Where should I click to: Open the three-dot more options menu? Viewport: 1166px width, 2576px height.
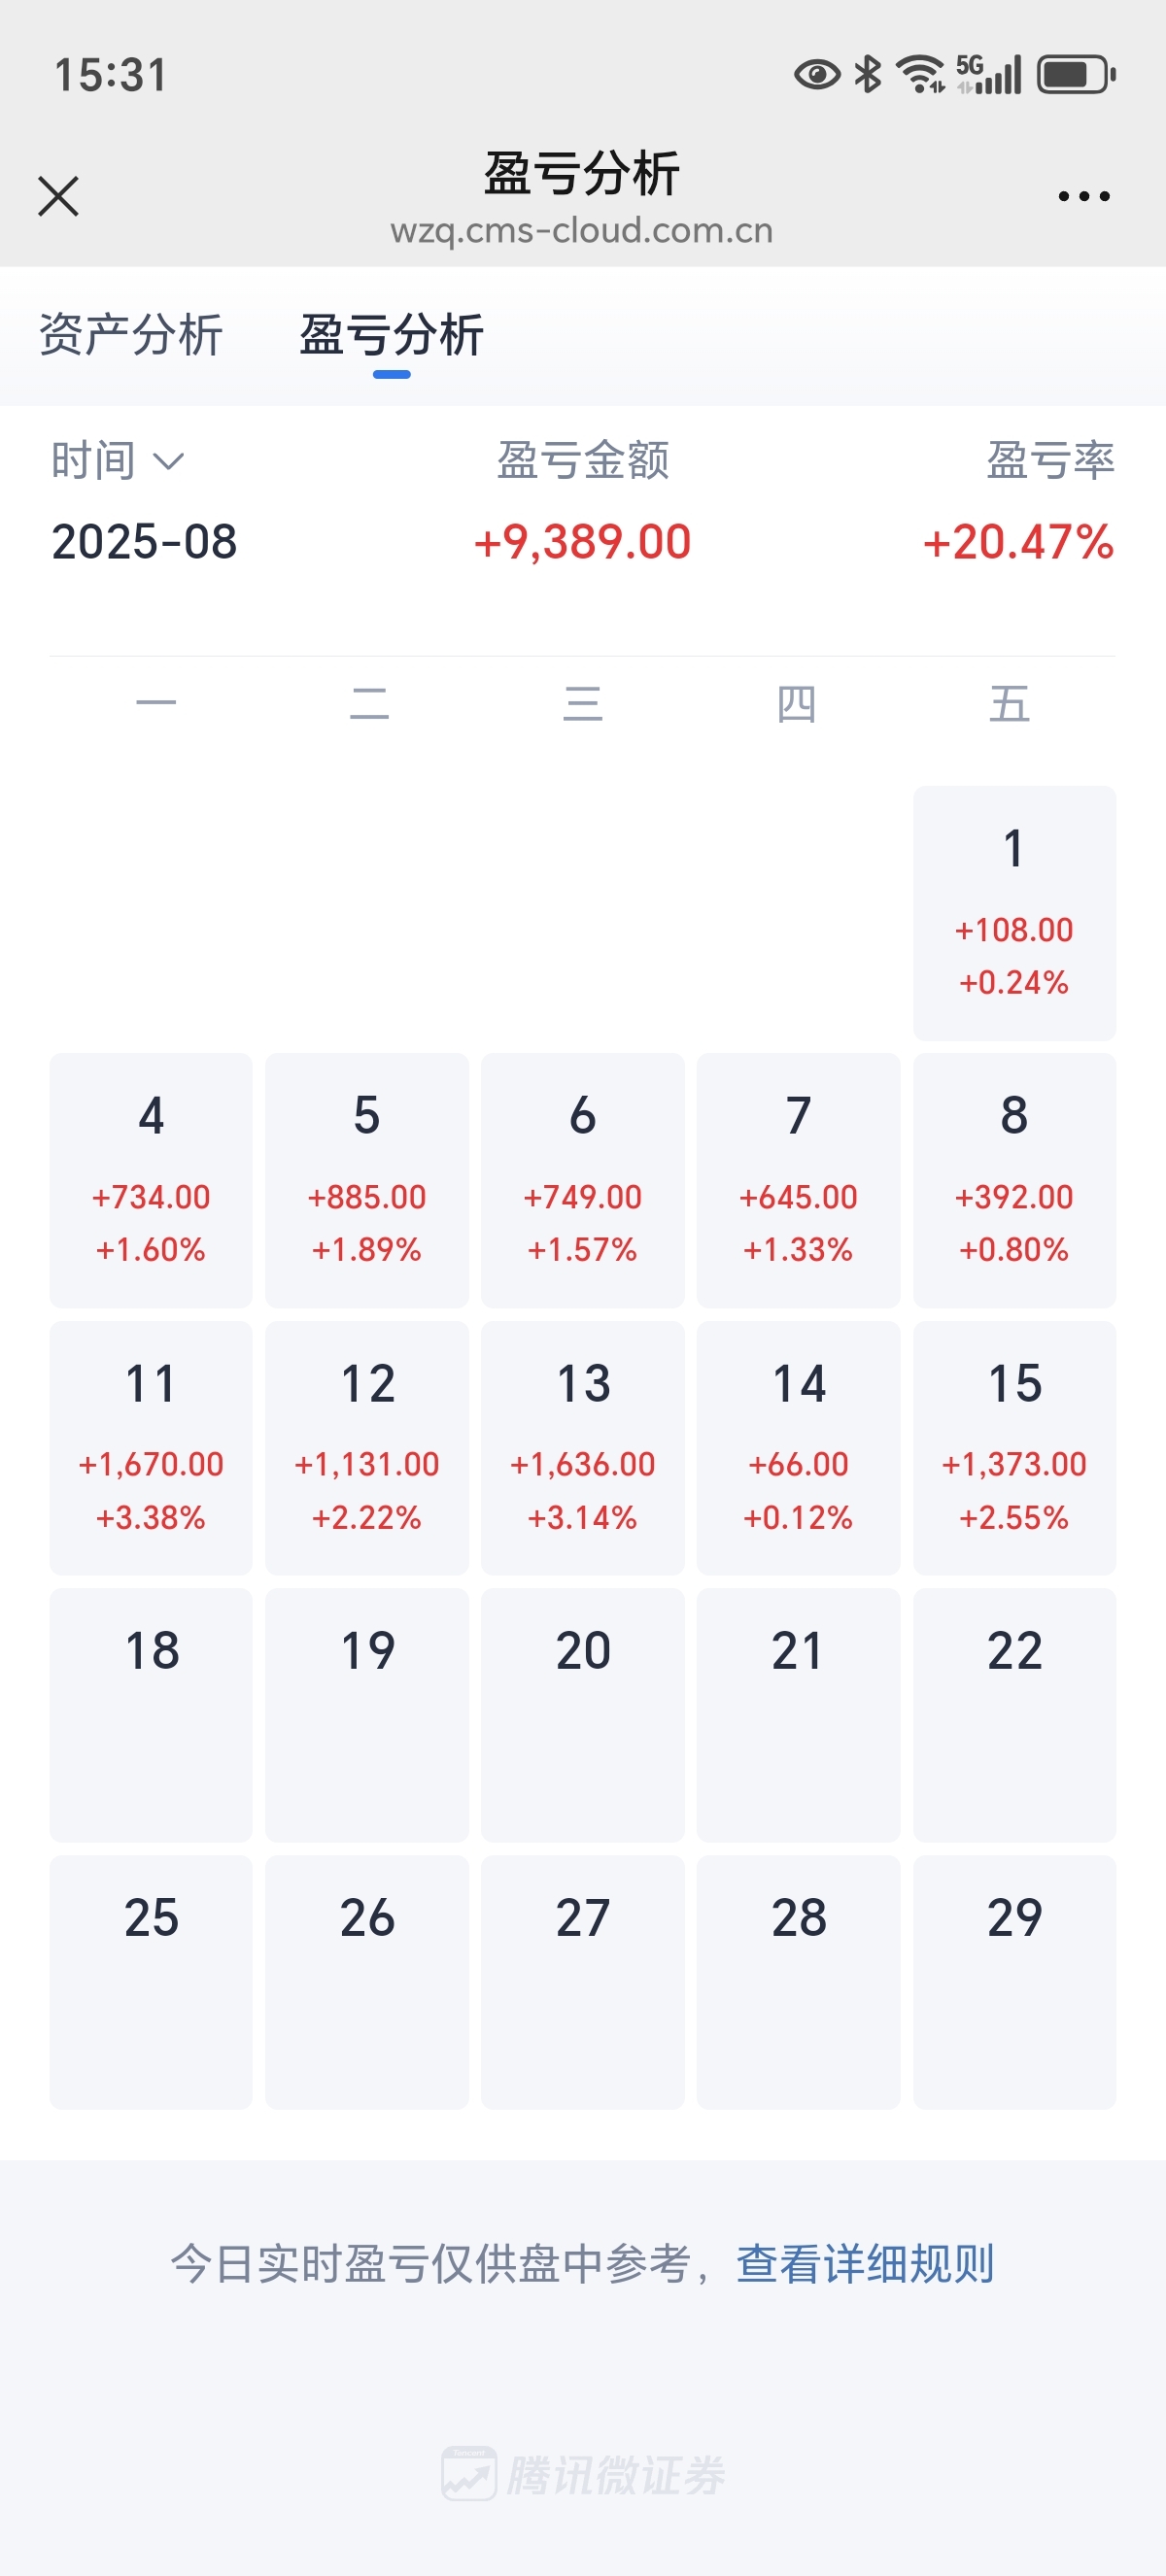[x=1084, y=196]
